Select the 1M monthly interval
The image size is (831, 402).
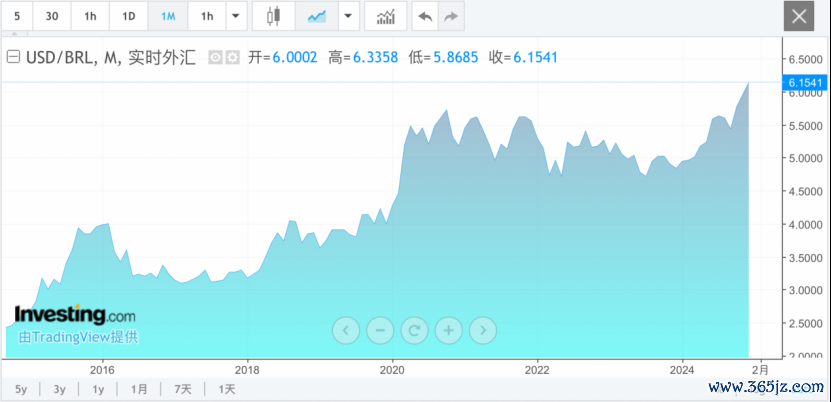pos(168,16)
